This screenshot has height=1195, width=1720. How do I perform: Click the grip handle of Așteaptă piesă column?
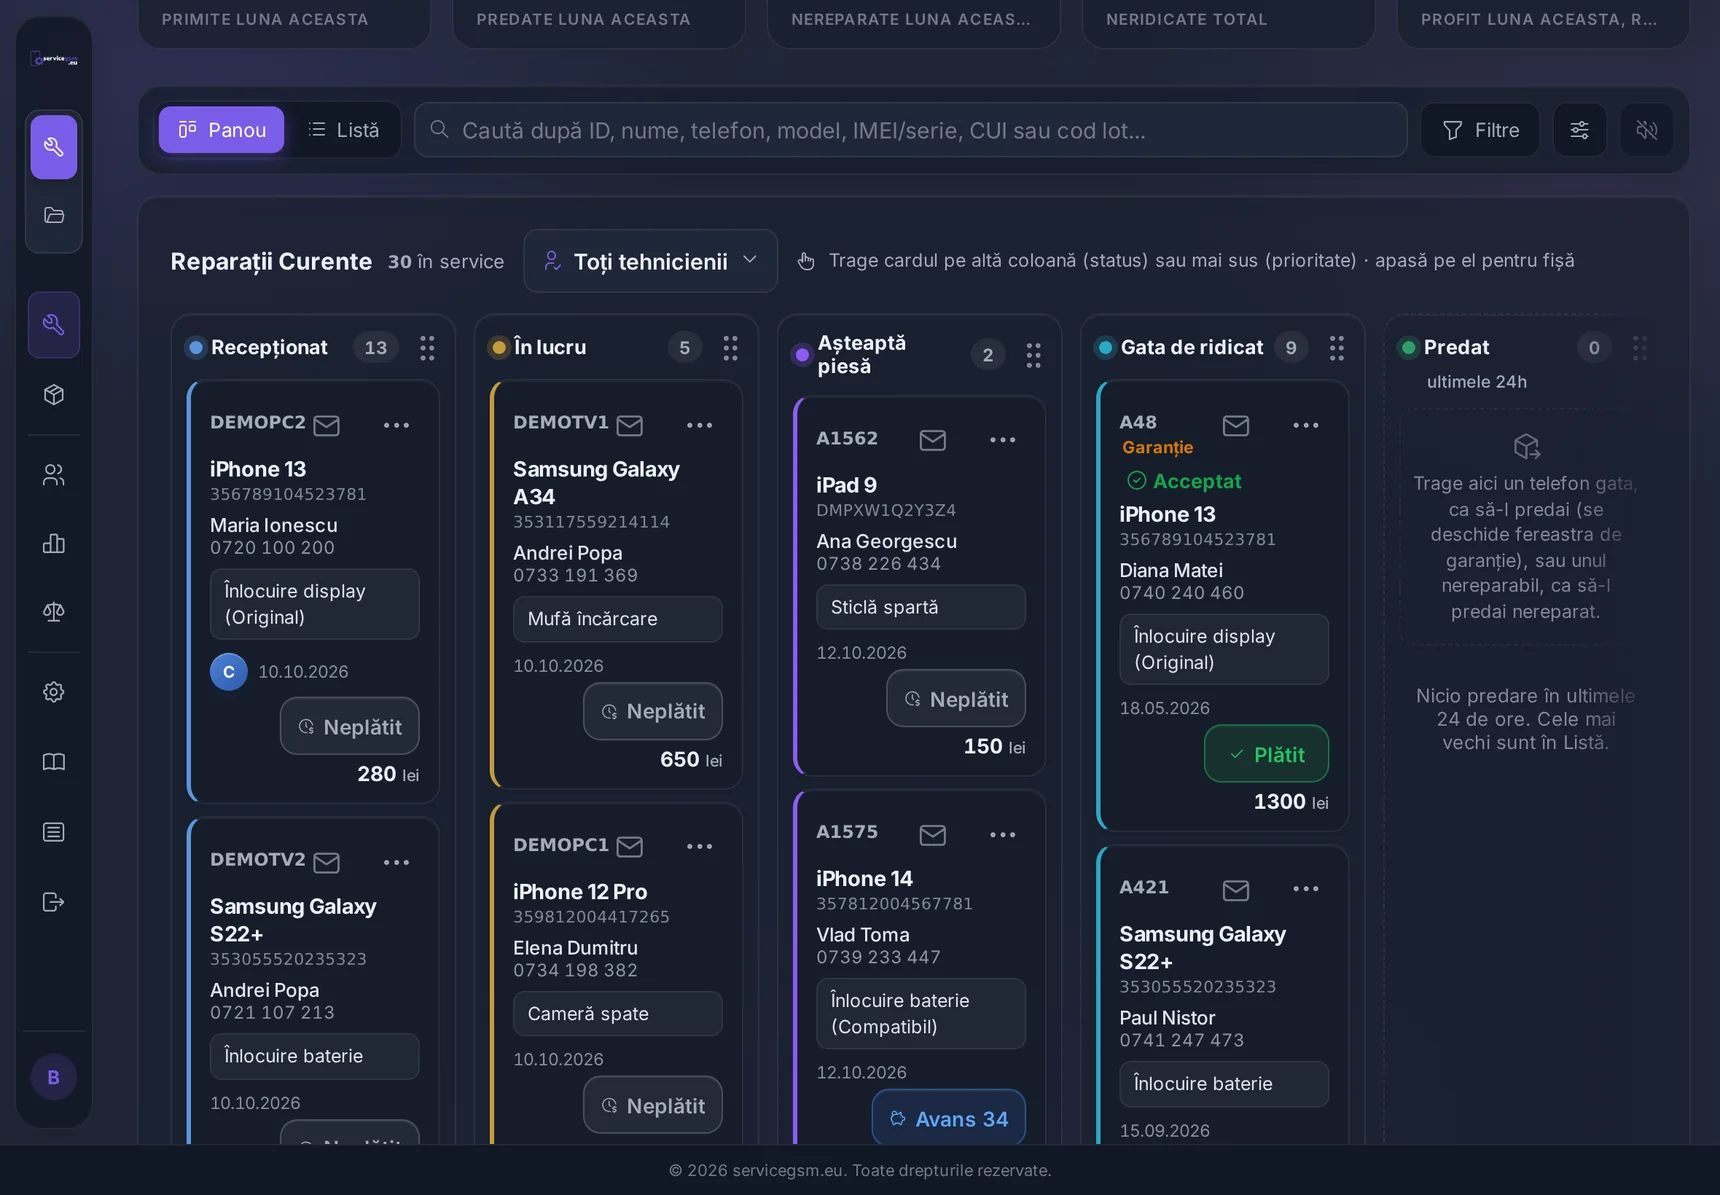1033,355
